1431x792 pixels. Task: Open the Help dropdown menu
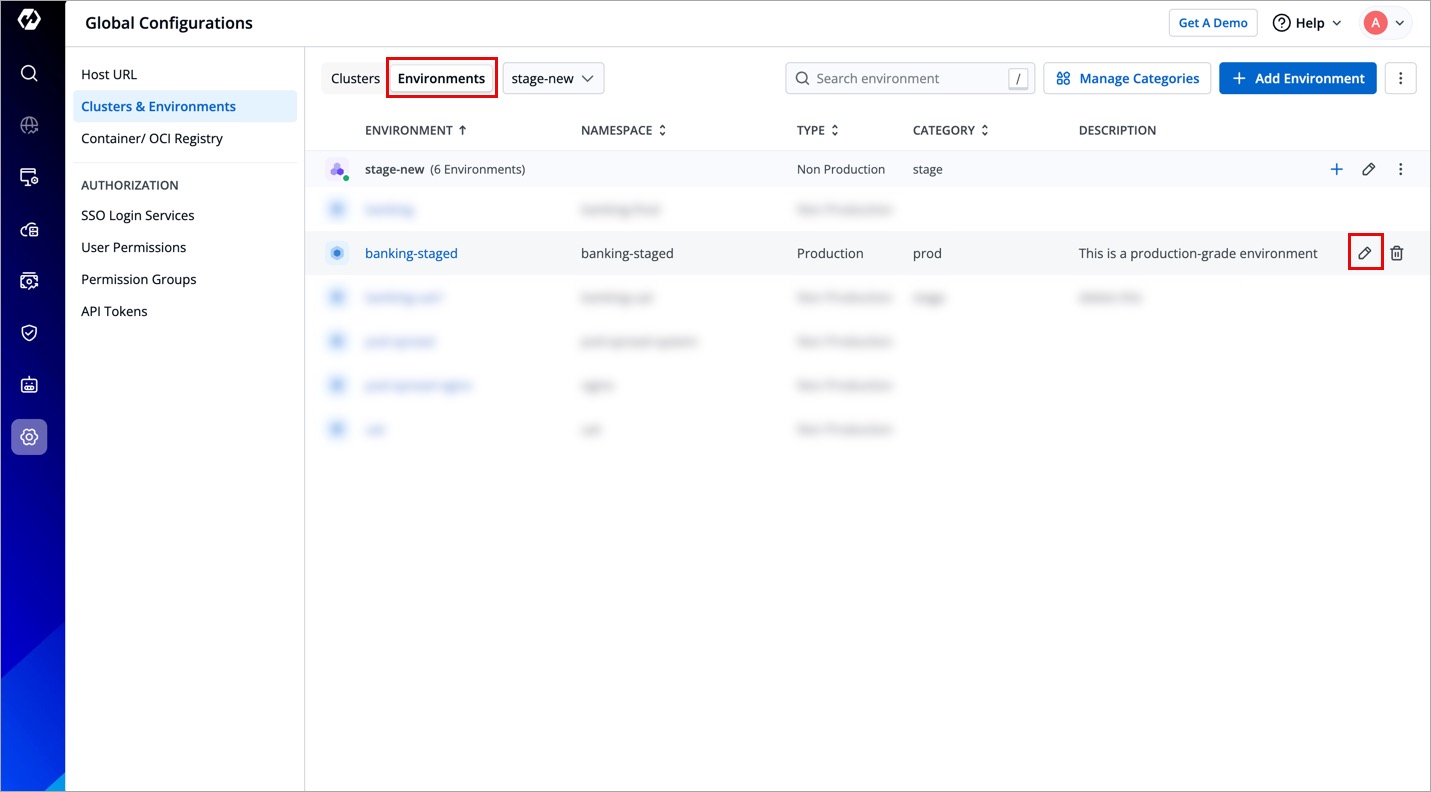point(1307,23)
